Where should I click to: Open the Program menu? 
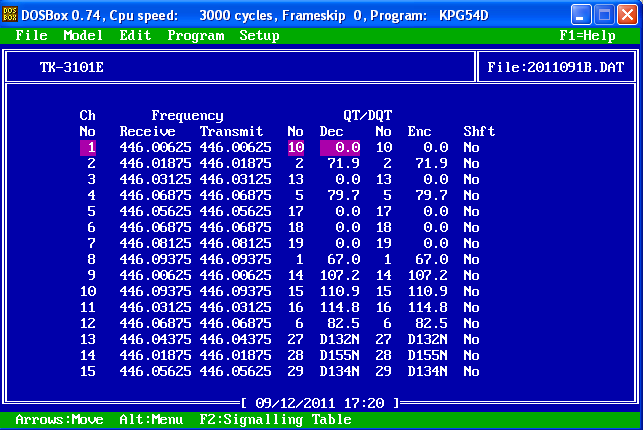196,36
